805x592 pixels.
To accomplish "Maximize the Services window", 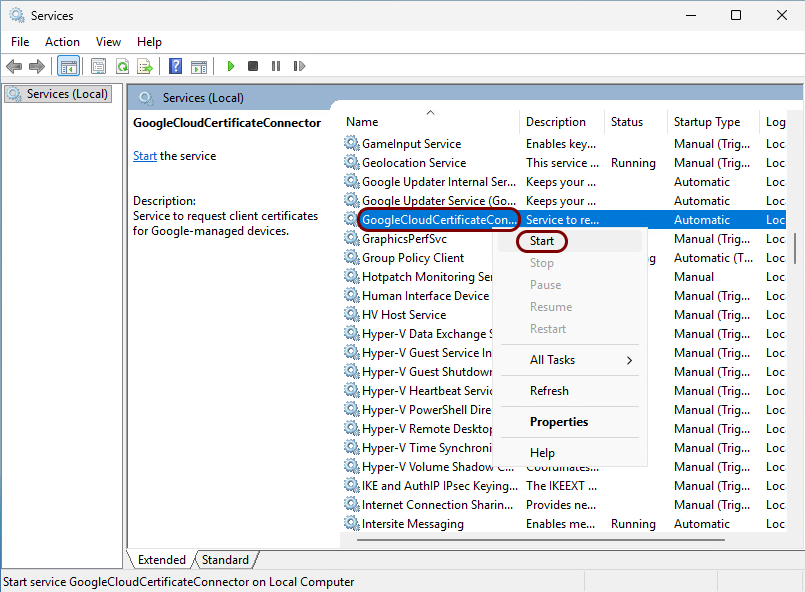I will pos(736,15).
